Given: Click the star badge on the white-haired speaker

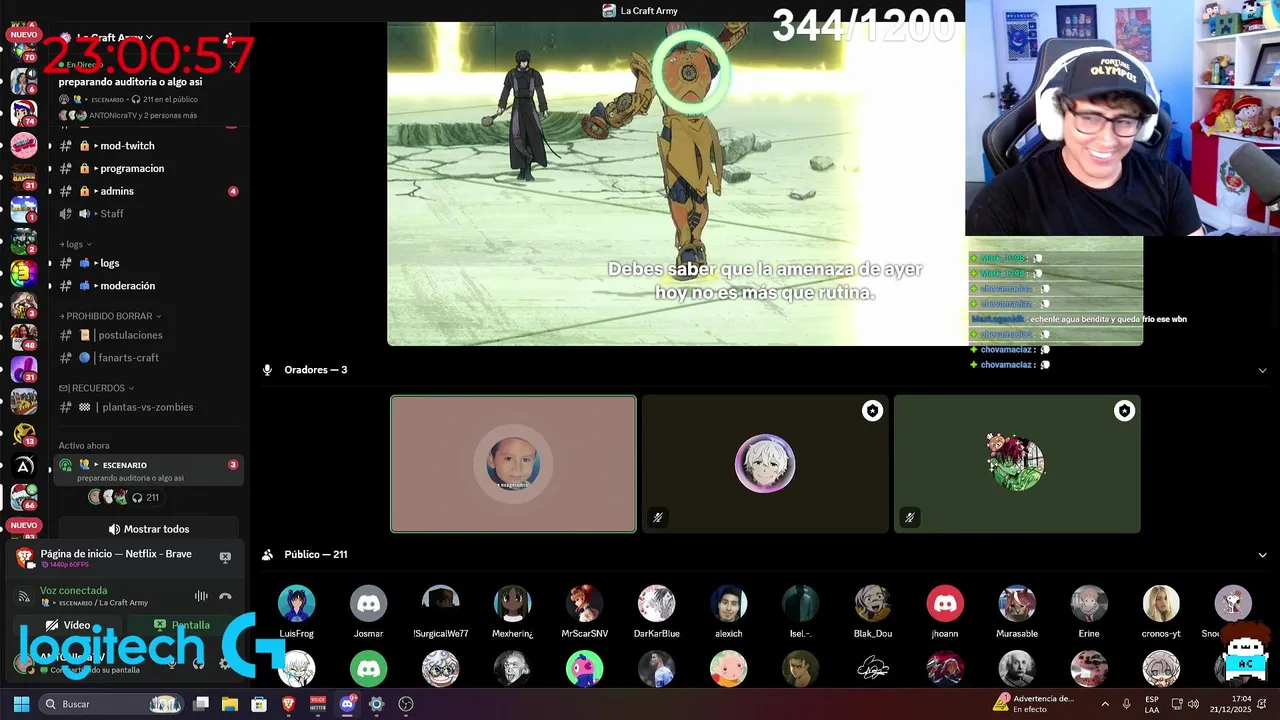Looking at the screenshot, I should point(873,411).
